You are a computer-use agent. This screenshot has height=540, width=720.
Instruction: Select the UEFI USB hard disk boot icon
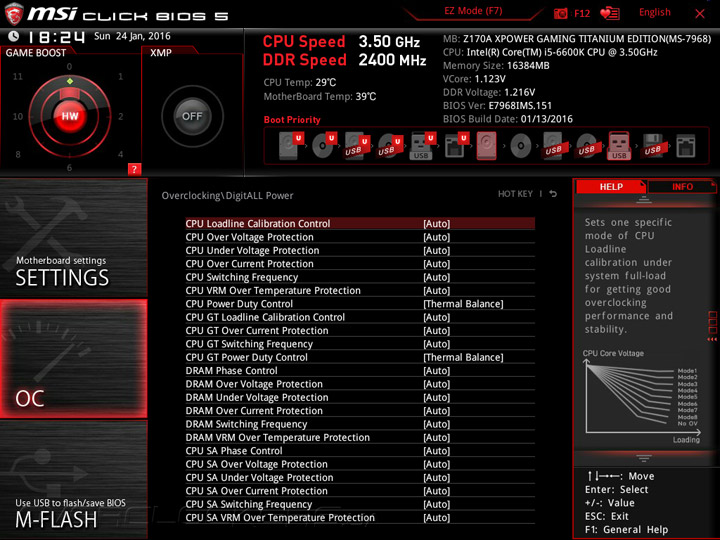coord(357,146)
